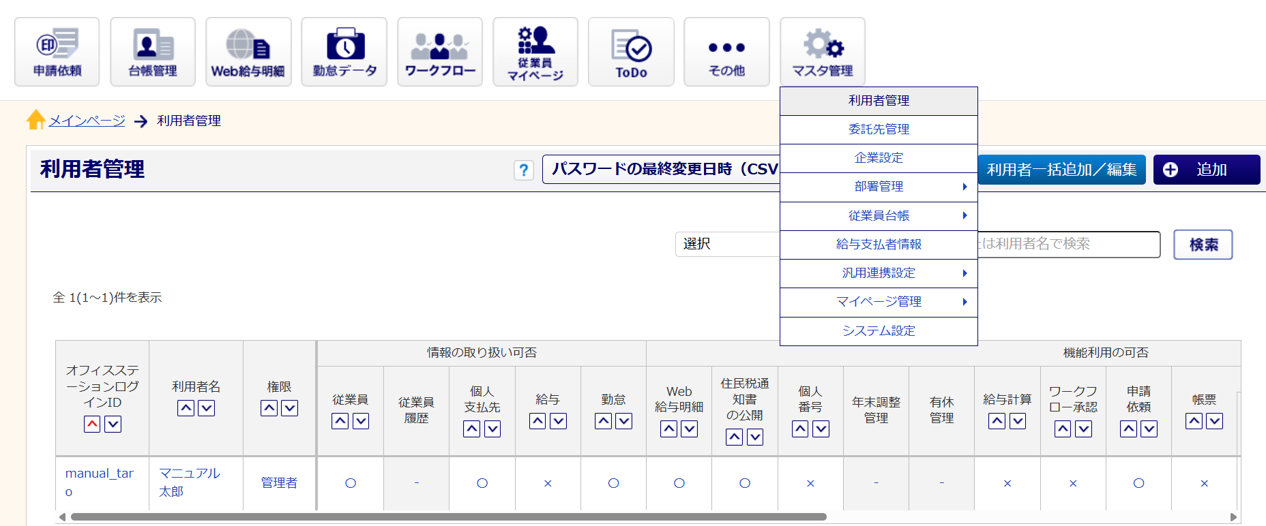Choose システム設定 in the dropdown menu
This screenshot has width=1266, height=526.
[878, 331]
